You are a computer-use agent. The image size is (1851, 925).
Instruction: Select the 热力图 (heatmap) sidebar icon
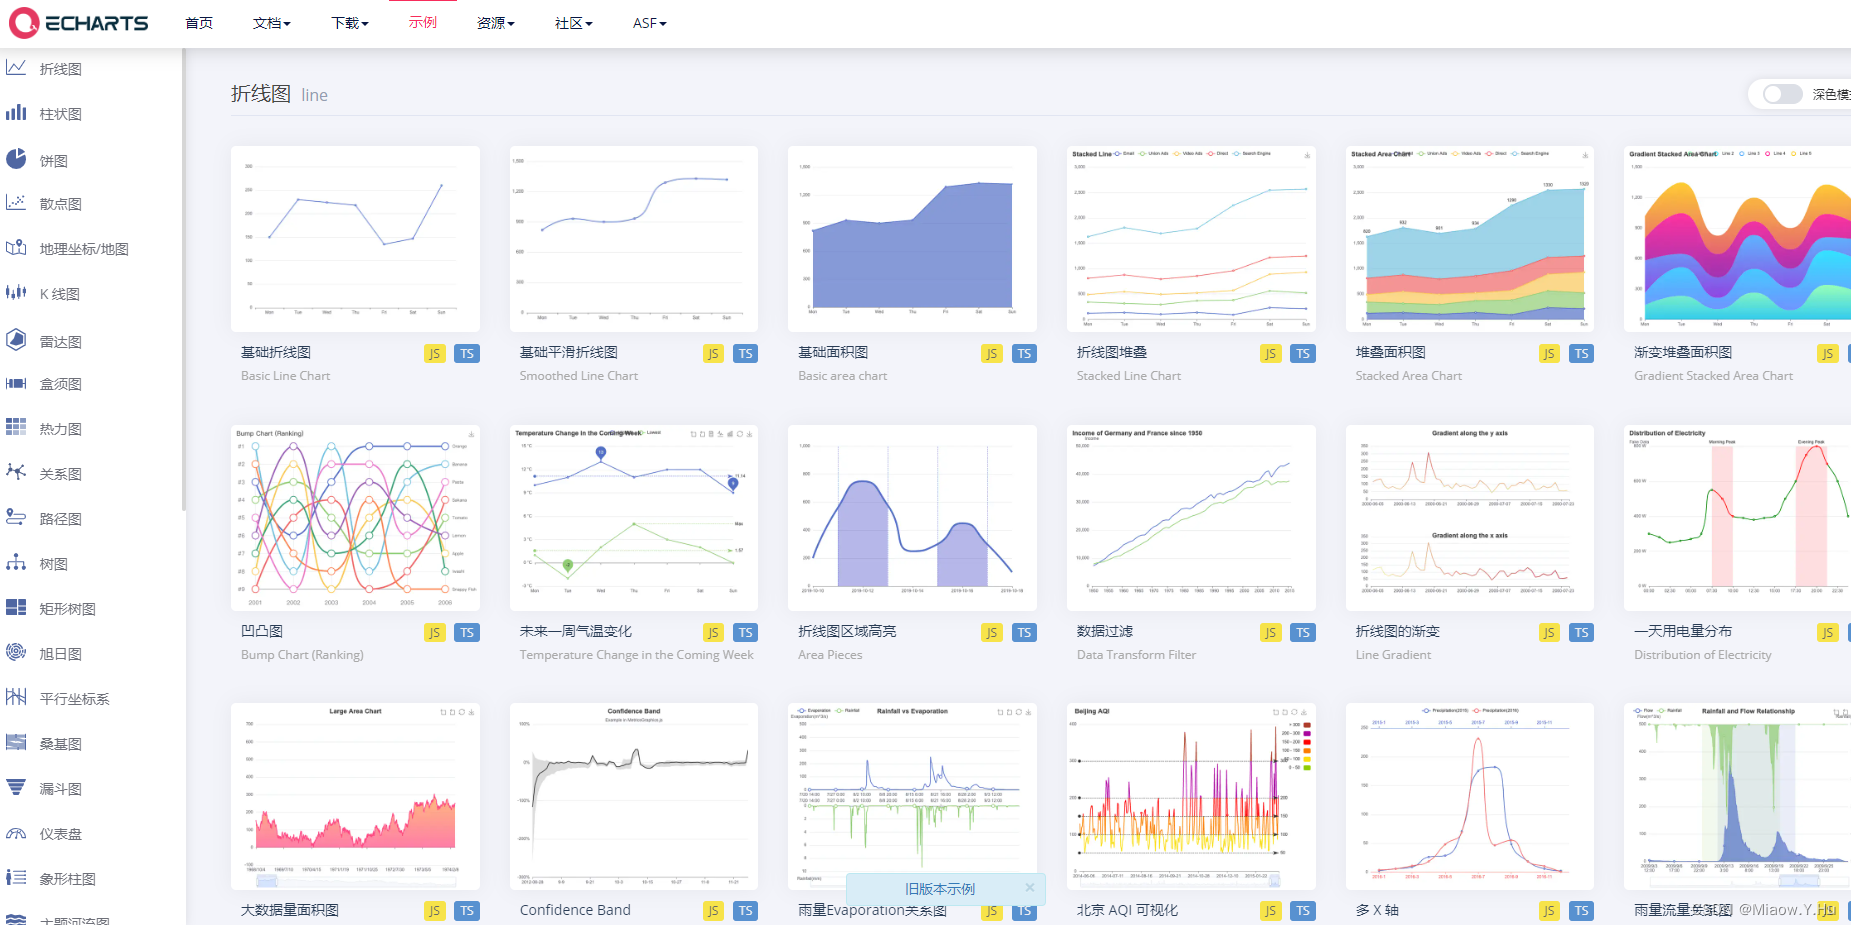(16, 428)
